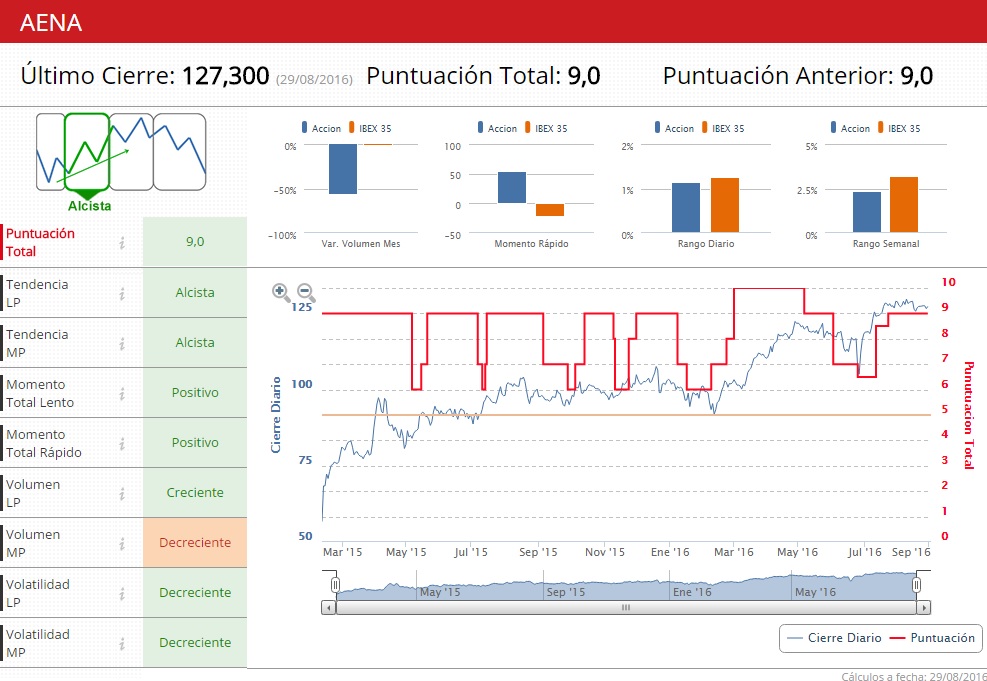This screenshot has height=681, width=987.
Task: Click the left handle of the range navigator
Action: tap(336, 585)
